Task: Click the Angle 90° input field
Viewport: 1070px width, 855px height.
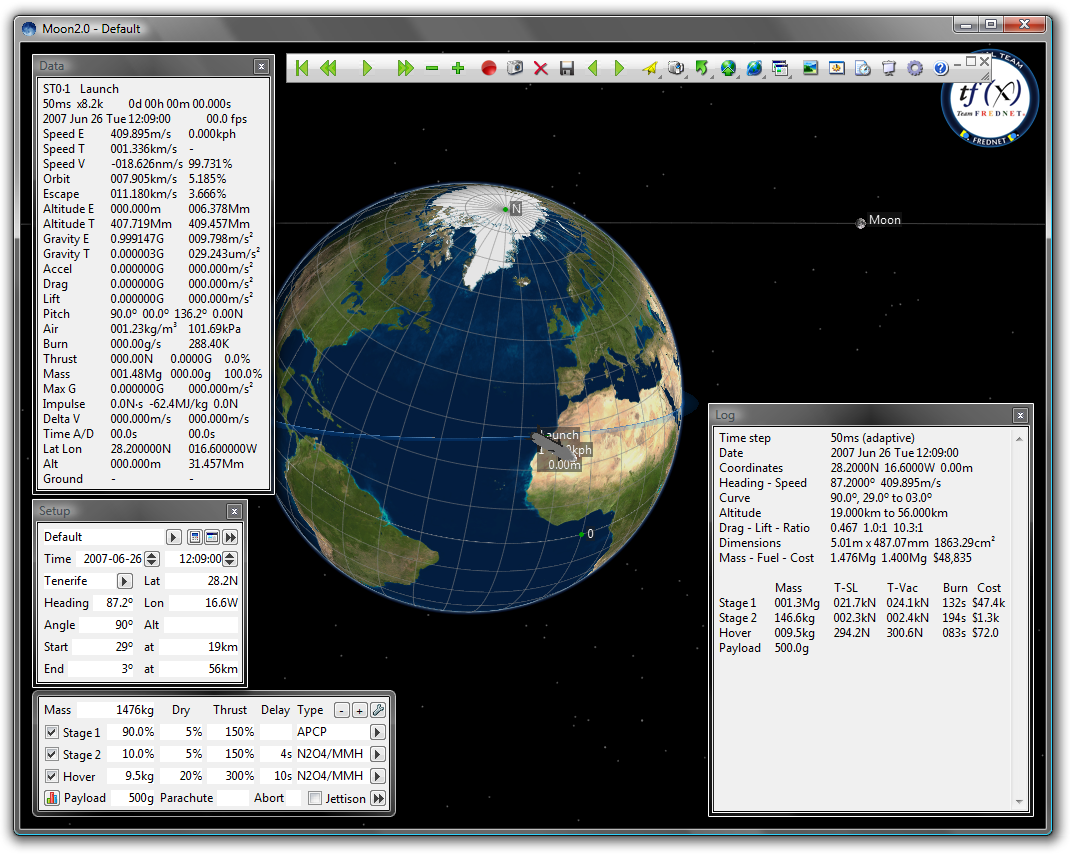Action: pyautogui.click(x=106, y=624)
